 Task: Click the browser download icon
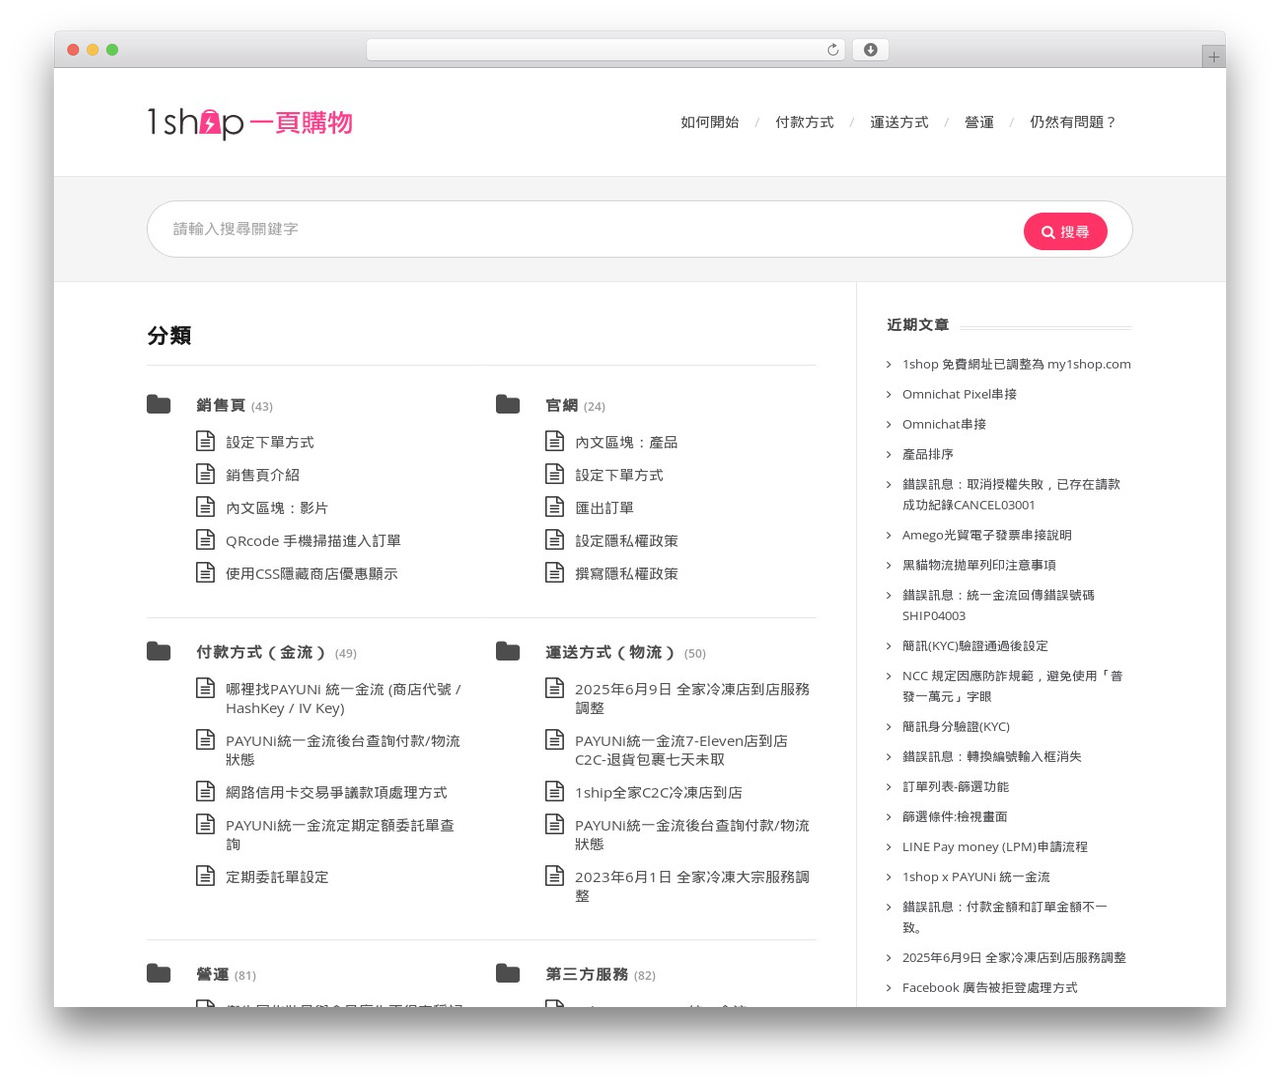tap(870, 50)
